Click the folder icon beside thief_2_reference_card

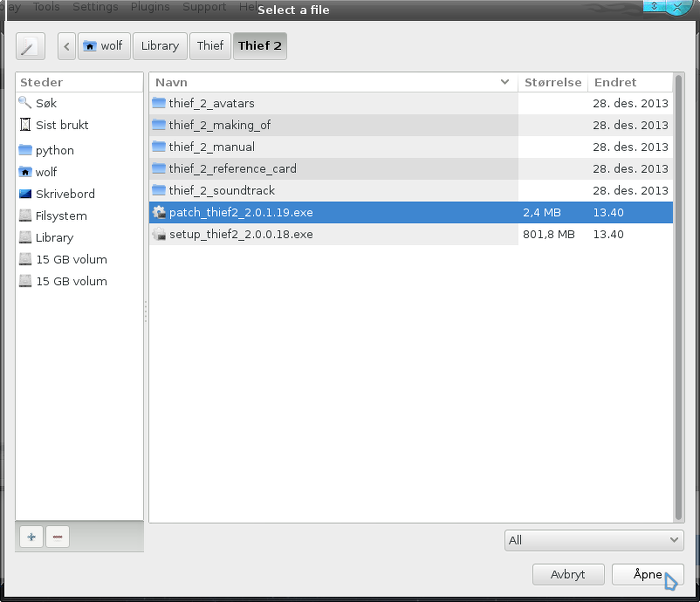[x=158, y=169]
